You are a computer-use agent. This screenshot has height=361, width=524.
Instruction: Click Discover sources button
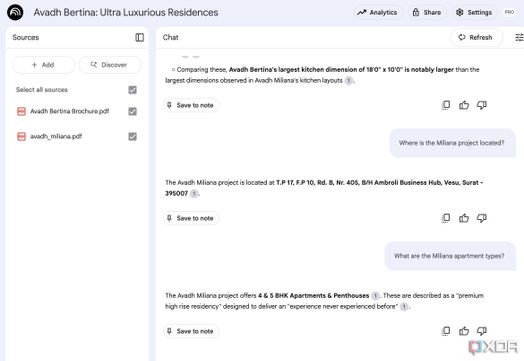pyautogui.click(x=110, y=65)
